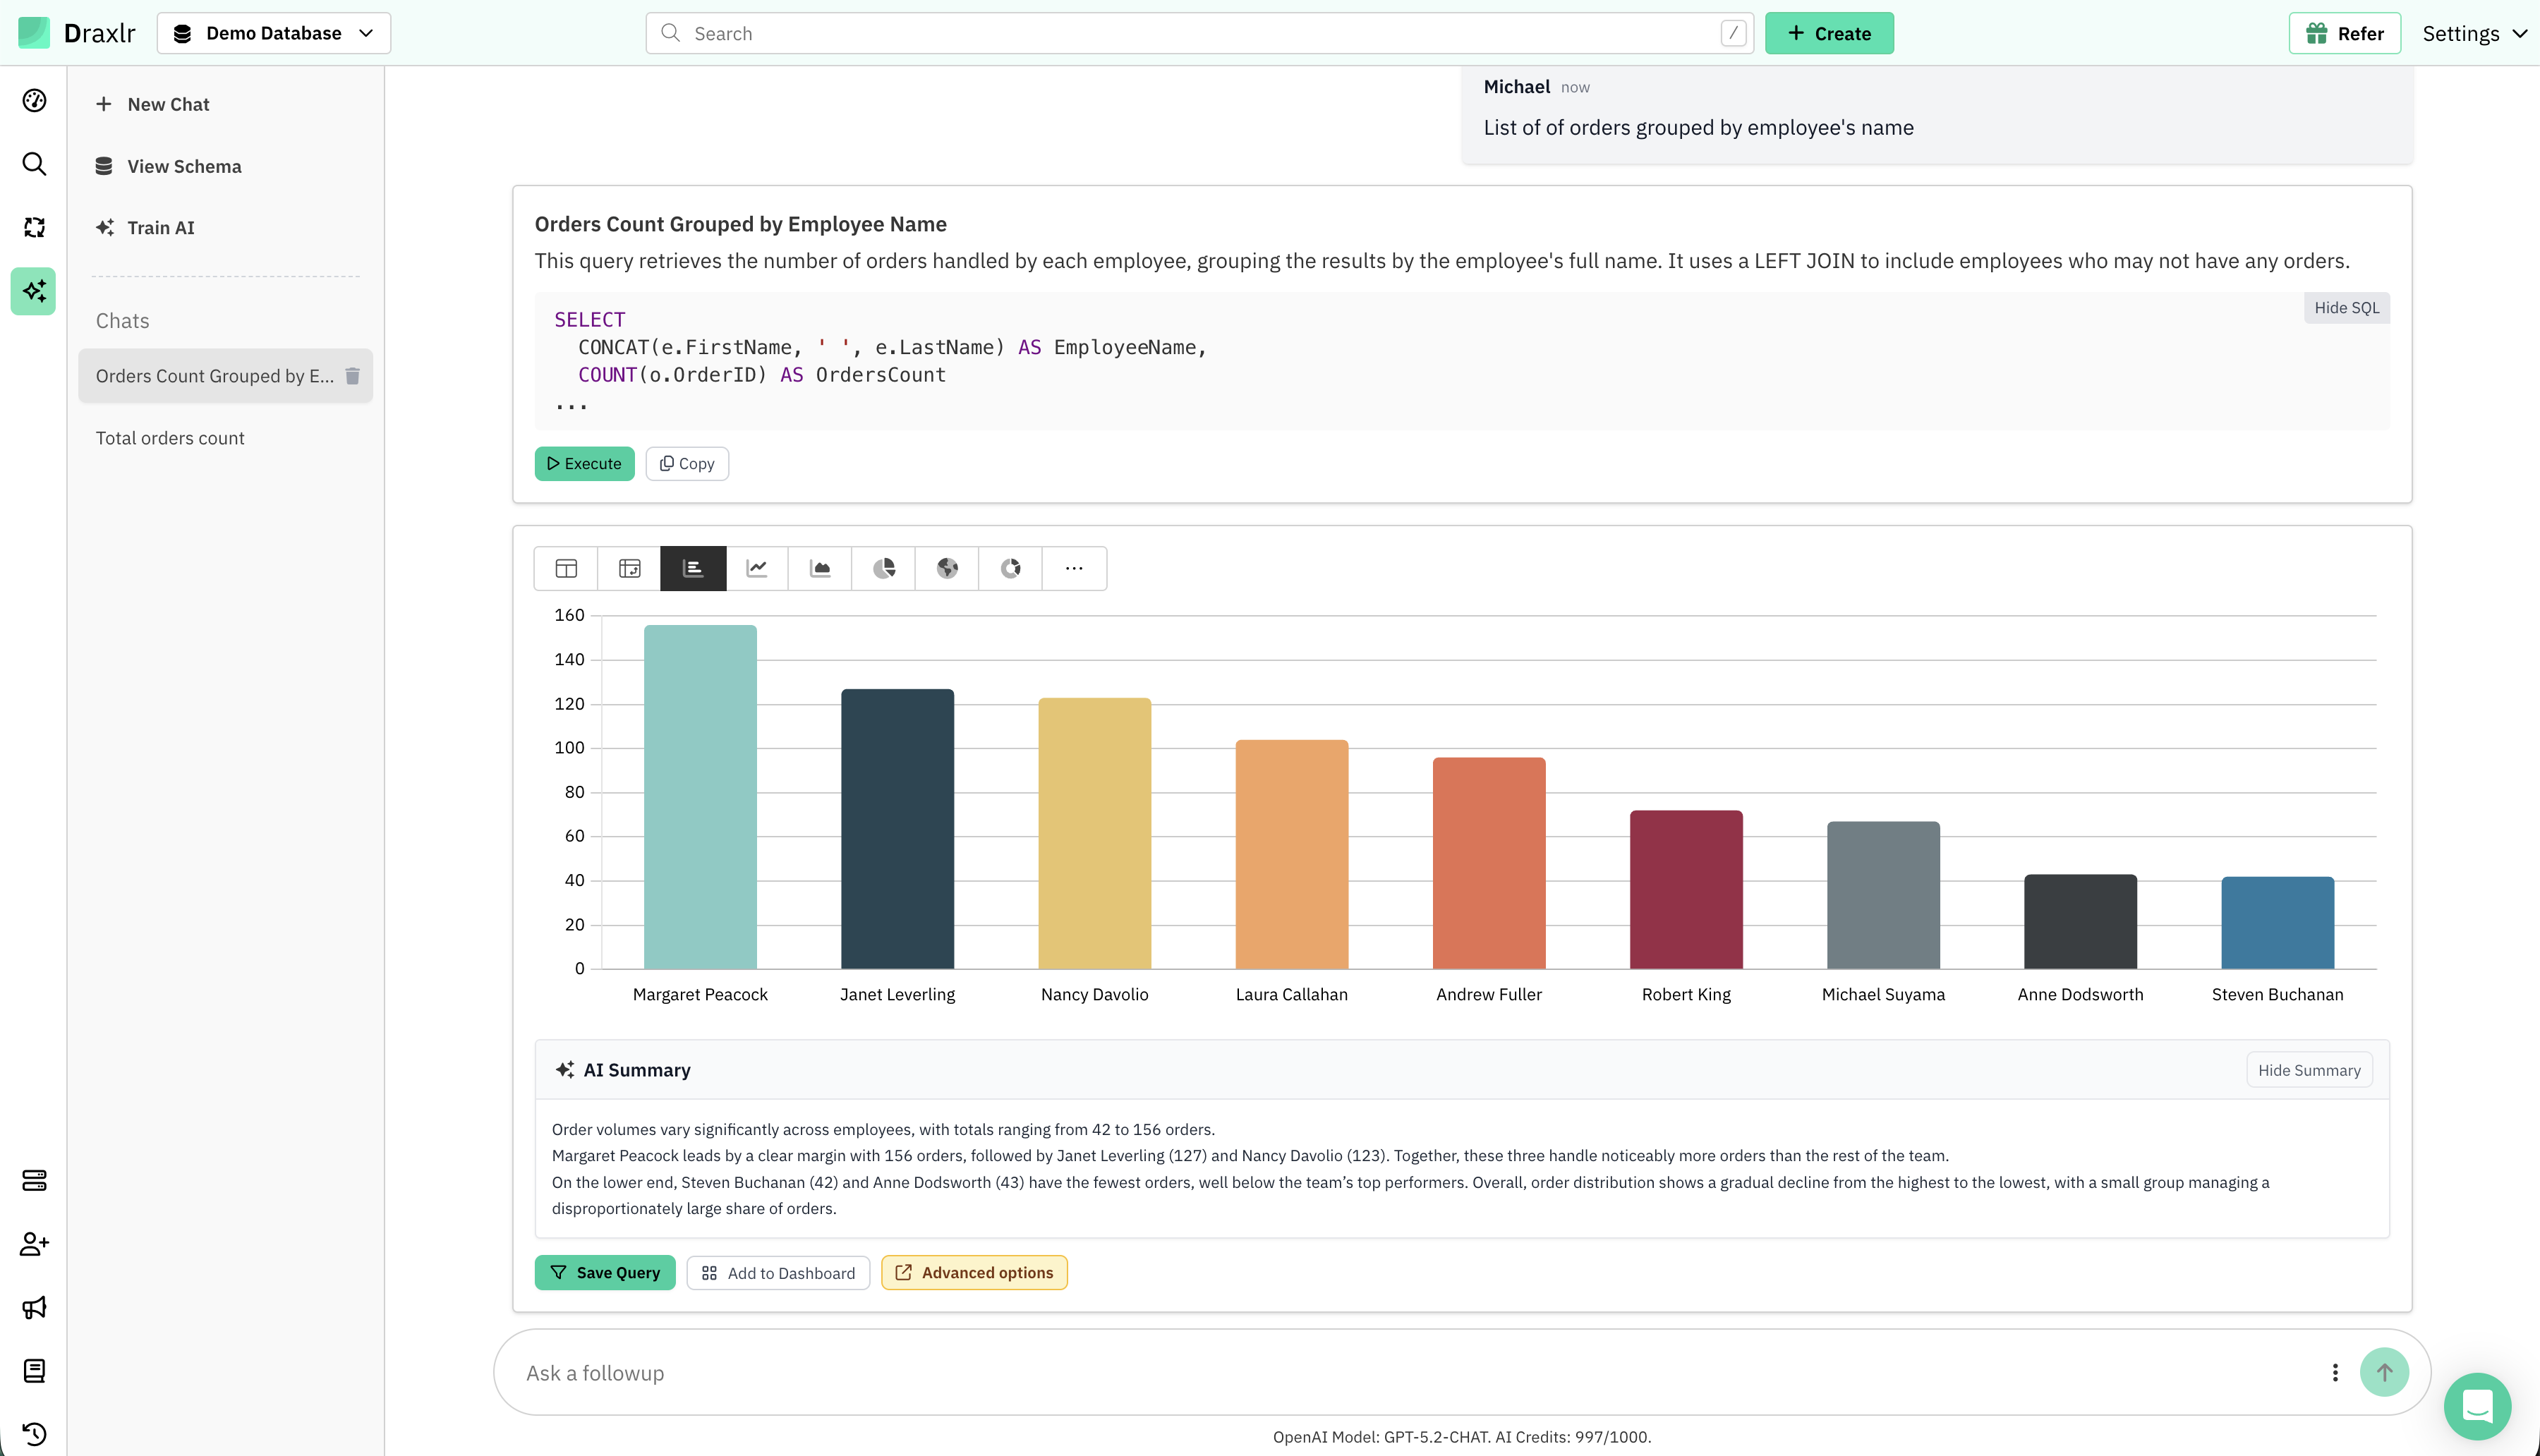
Task: Click Save Query
Action: (x=605, y=1272)
